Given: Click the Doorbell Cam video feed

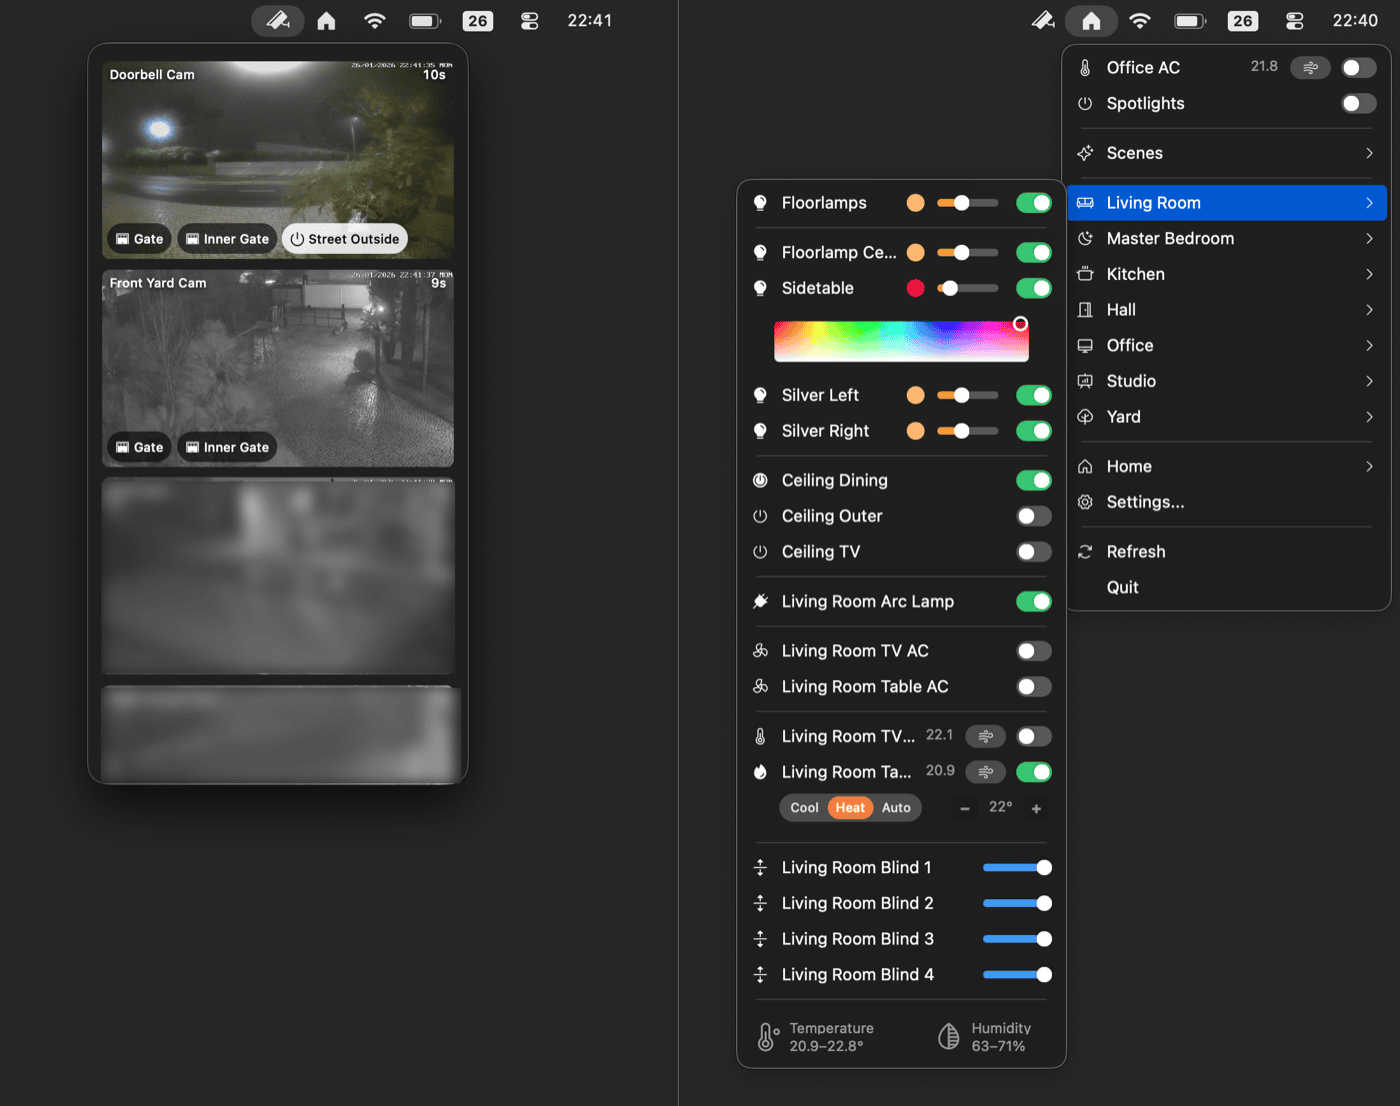Looking at the screenshot, I should click(277, 150).
